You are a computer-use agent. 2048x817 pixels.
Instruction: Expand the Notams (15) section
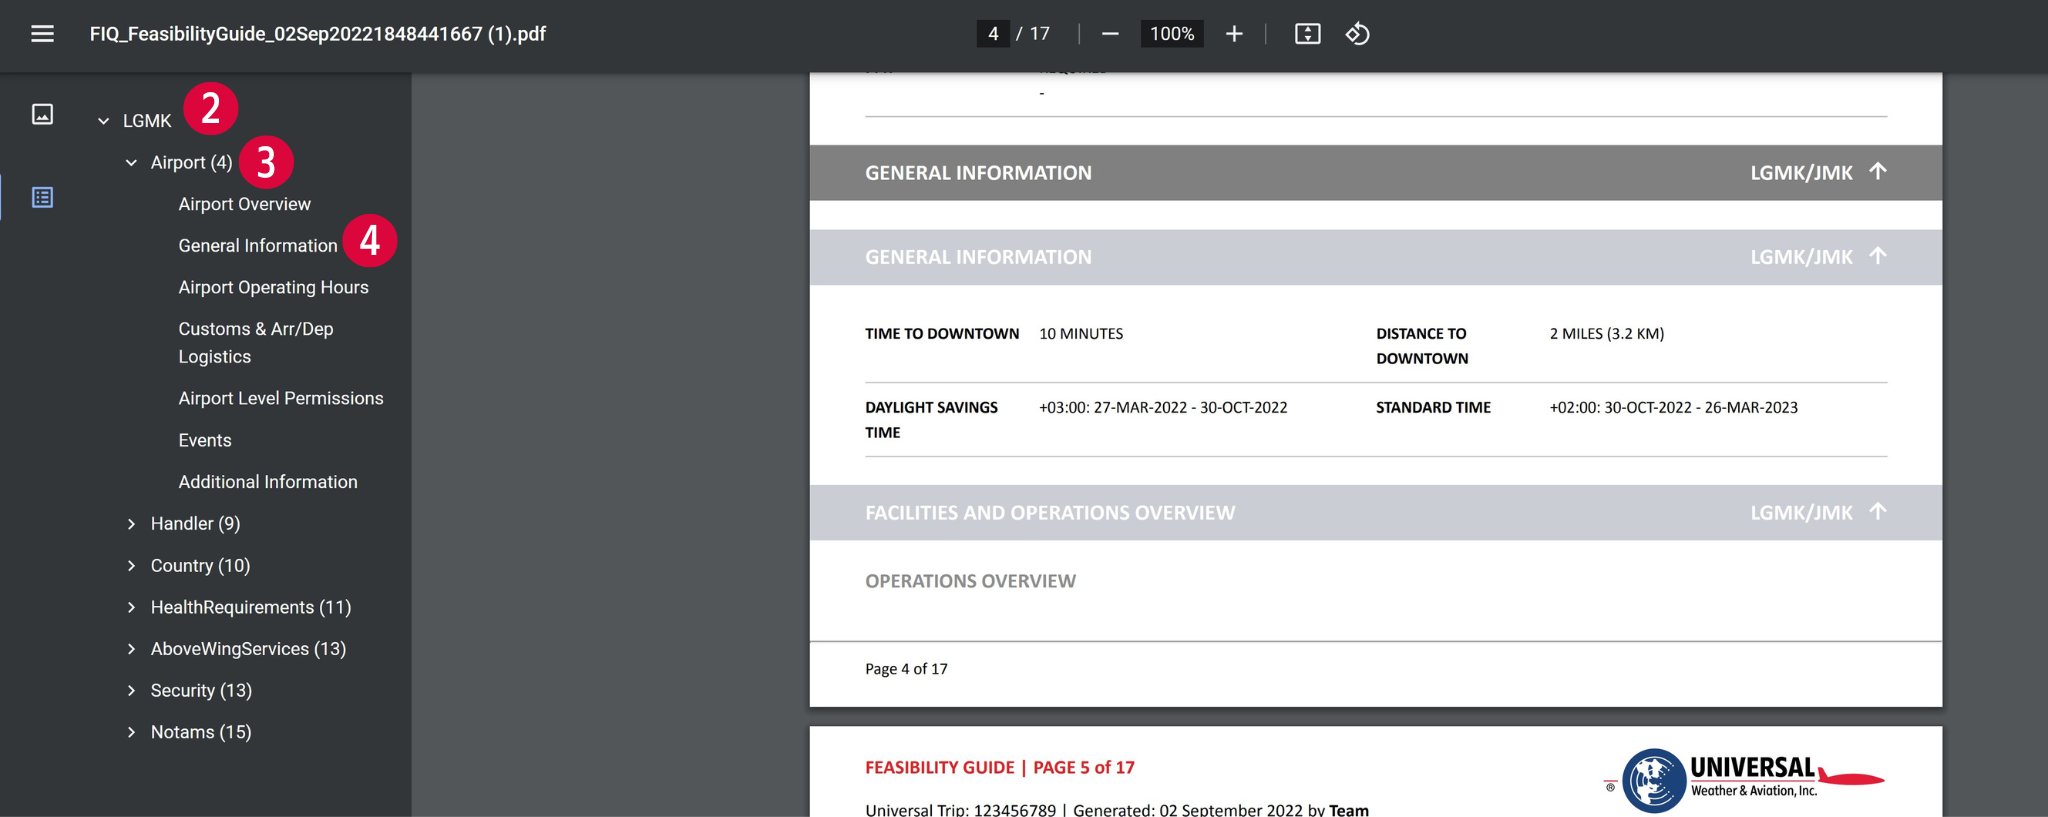131,732
